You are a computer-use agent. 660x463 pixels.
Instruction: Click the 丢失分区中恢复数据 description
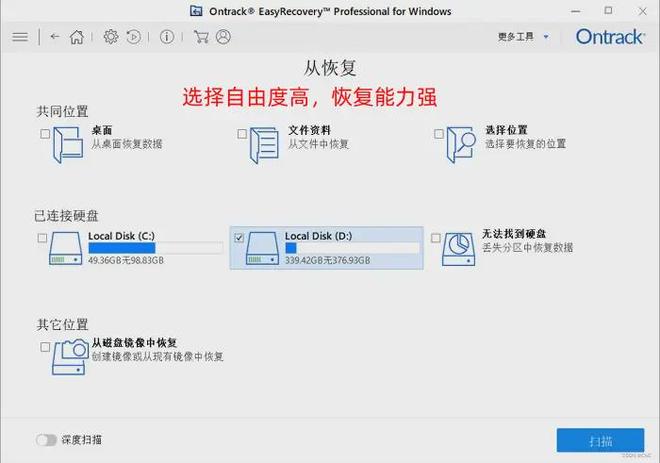(x=527, y=247)
